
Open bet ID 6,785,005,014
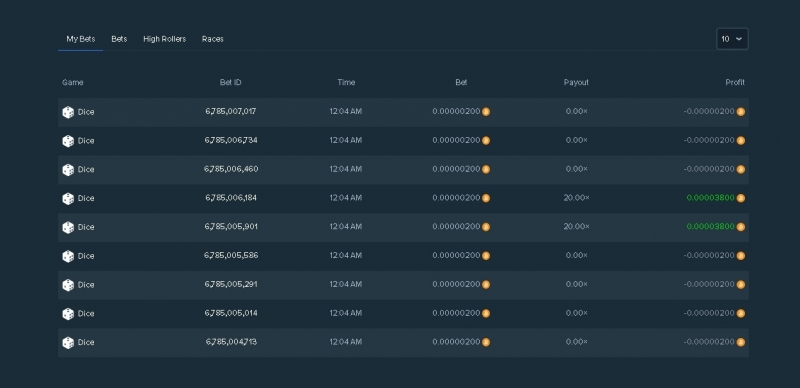coord(231,313)
